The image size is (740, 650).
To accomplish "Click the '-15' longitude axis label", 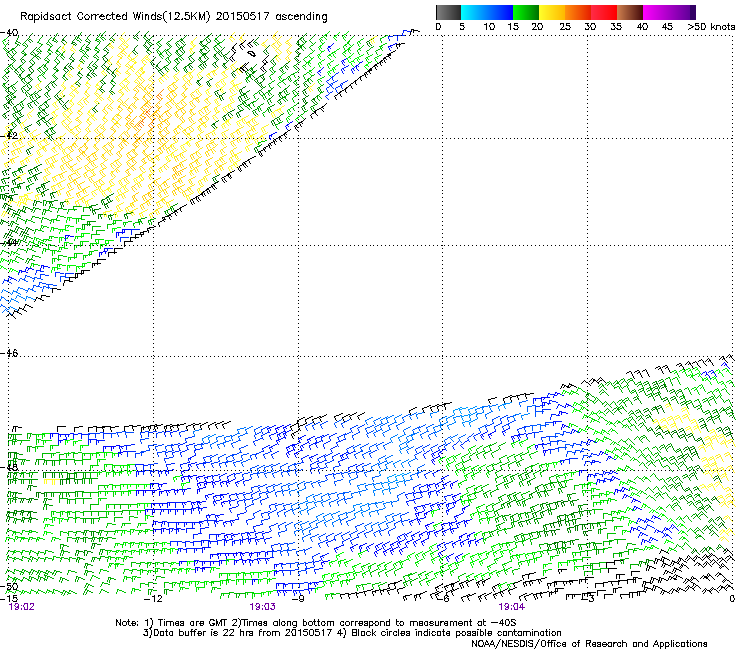I will (x=9, y=599).
